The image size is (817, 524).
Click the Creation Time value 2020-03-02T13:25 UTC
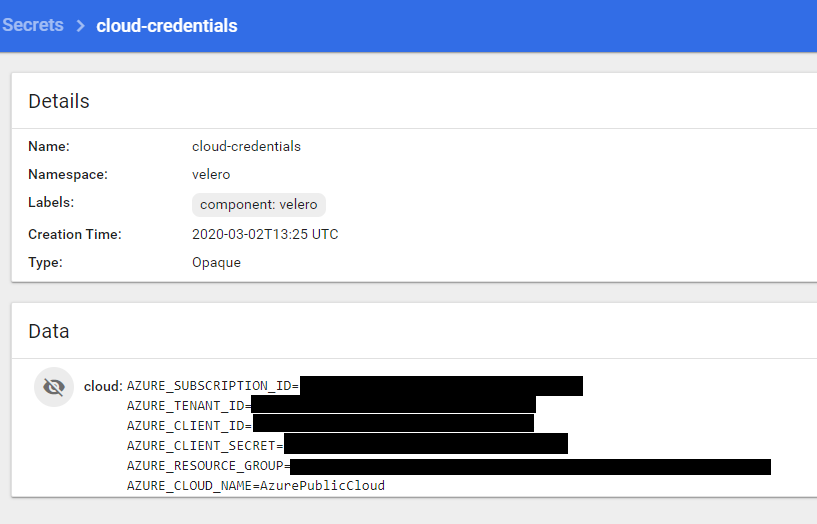(265, 234)
